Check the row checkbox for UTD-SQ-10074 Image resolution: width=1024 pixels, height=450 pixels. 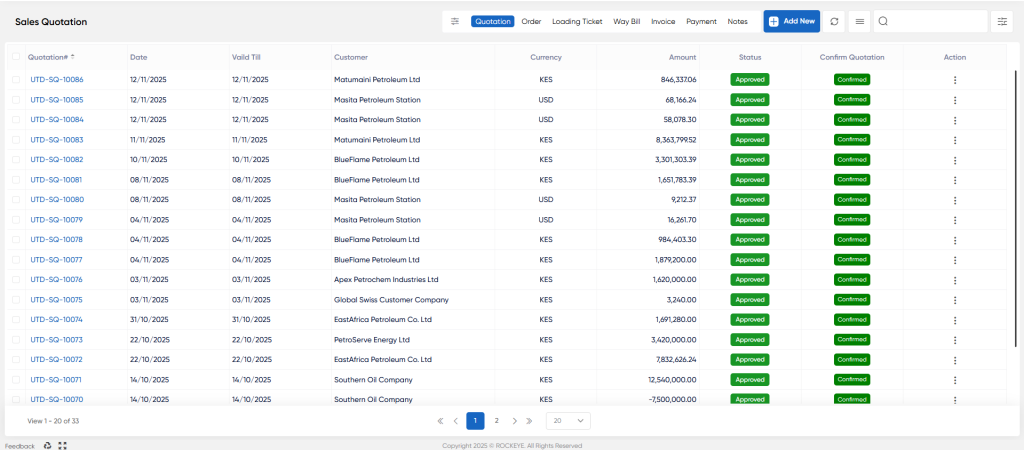coord(16,320)
